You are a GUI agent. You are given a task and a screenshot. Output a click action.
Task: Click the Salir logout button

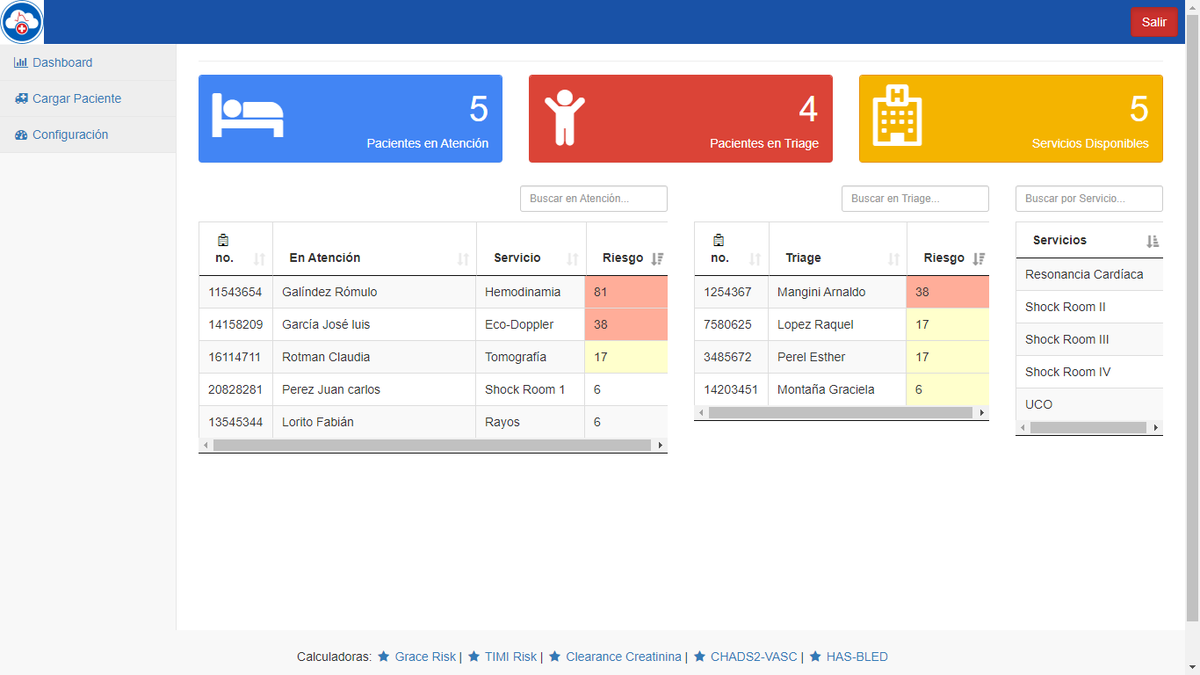pyautogui.click(x=1154, y=22)
